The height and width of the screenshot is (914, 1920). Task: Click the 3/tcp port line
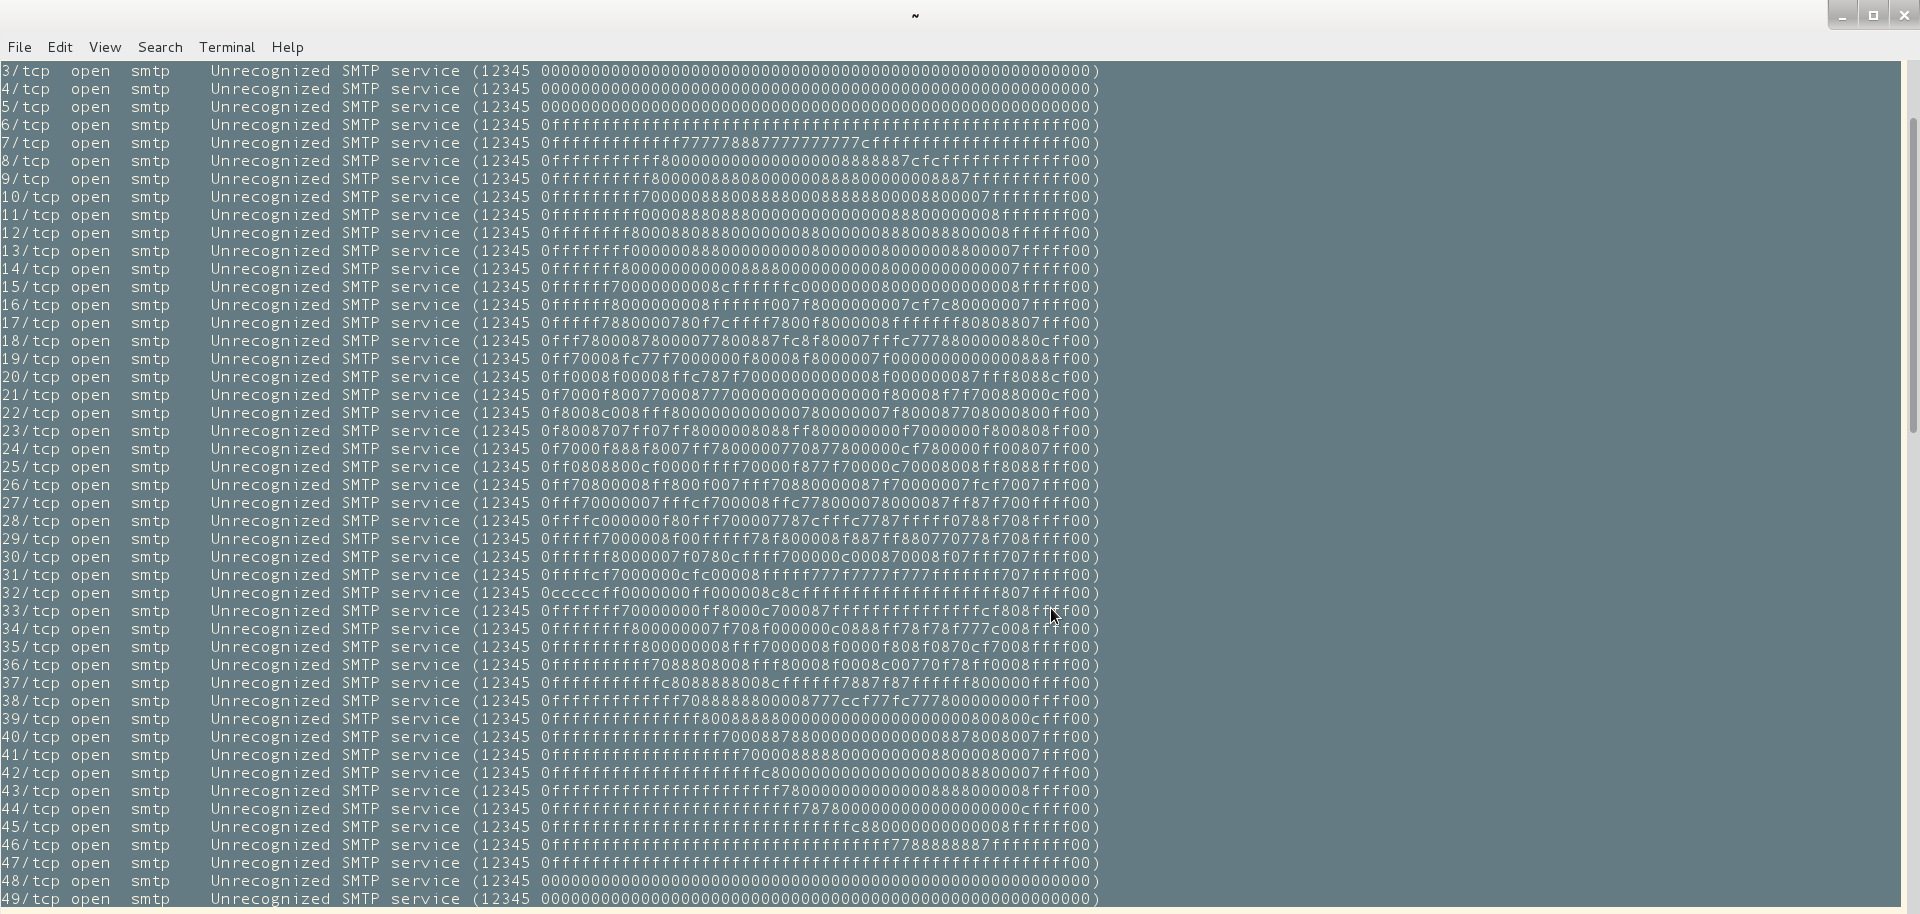coord(25,71)
